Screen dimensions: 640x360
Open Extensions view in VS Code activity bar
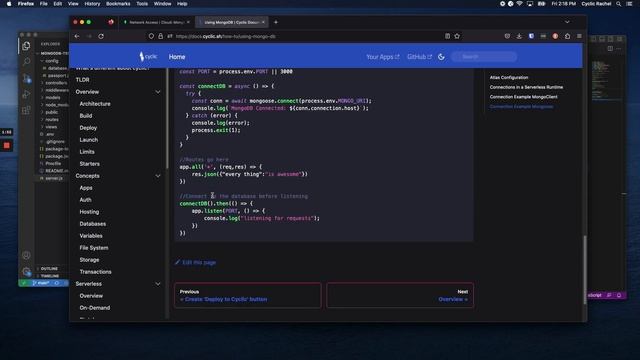26,110
